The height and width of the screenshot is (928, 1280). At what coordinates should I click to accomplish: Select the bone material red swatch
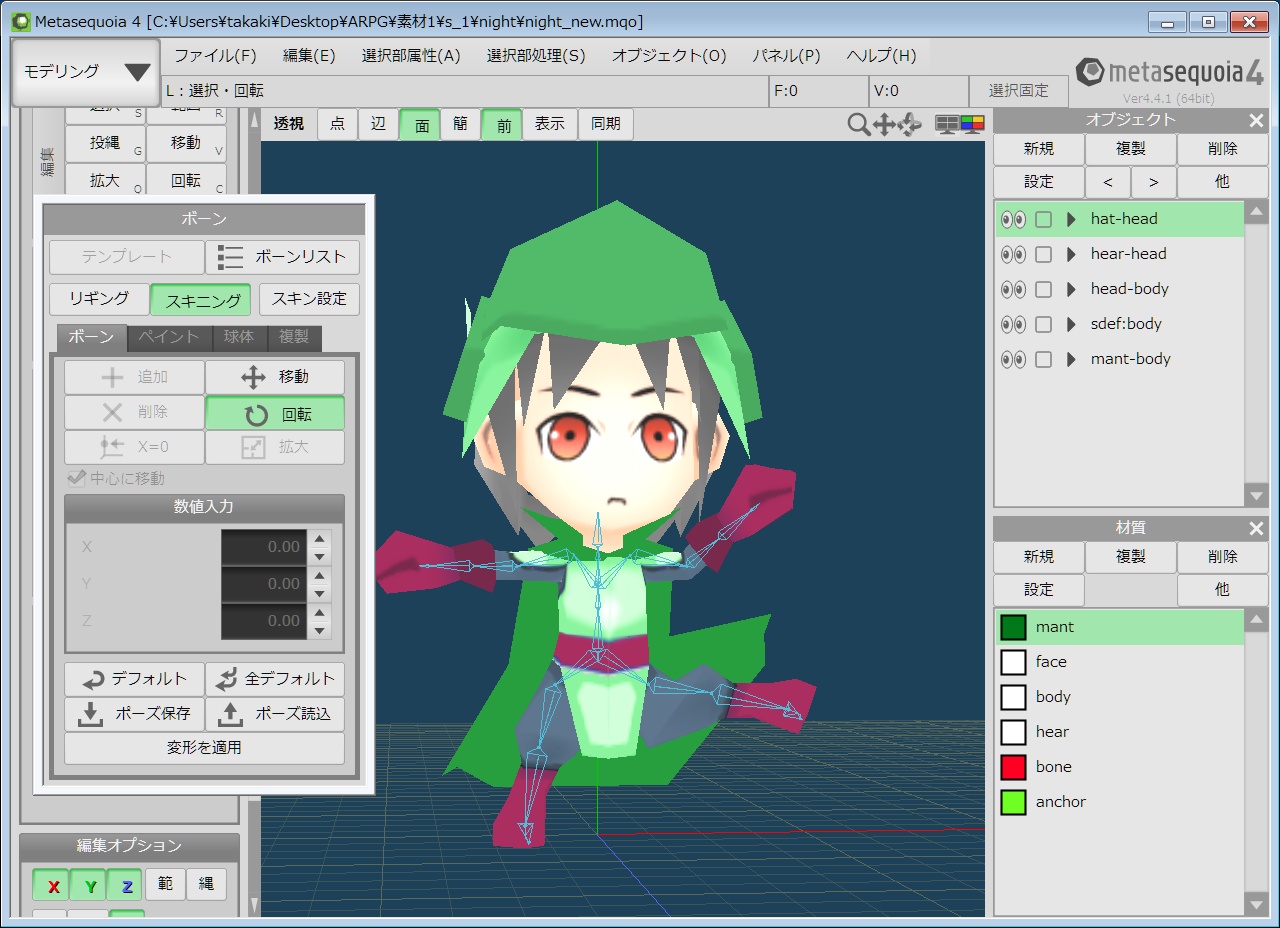click(x=1014, y=768)
